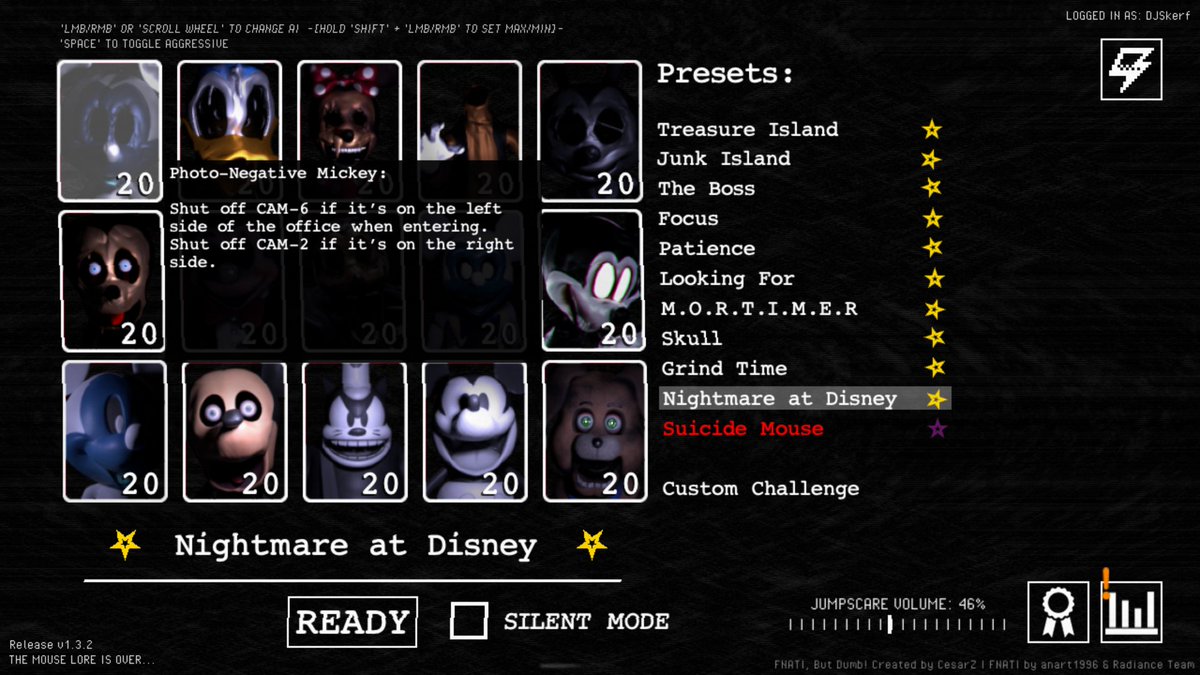
Task: Click the brown-faced glowing-eyes character card
Action: (x=112, y=281)
